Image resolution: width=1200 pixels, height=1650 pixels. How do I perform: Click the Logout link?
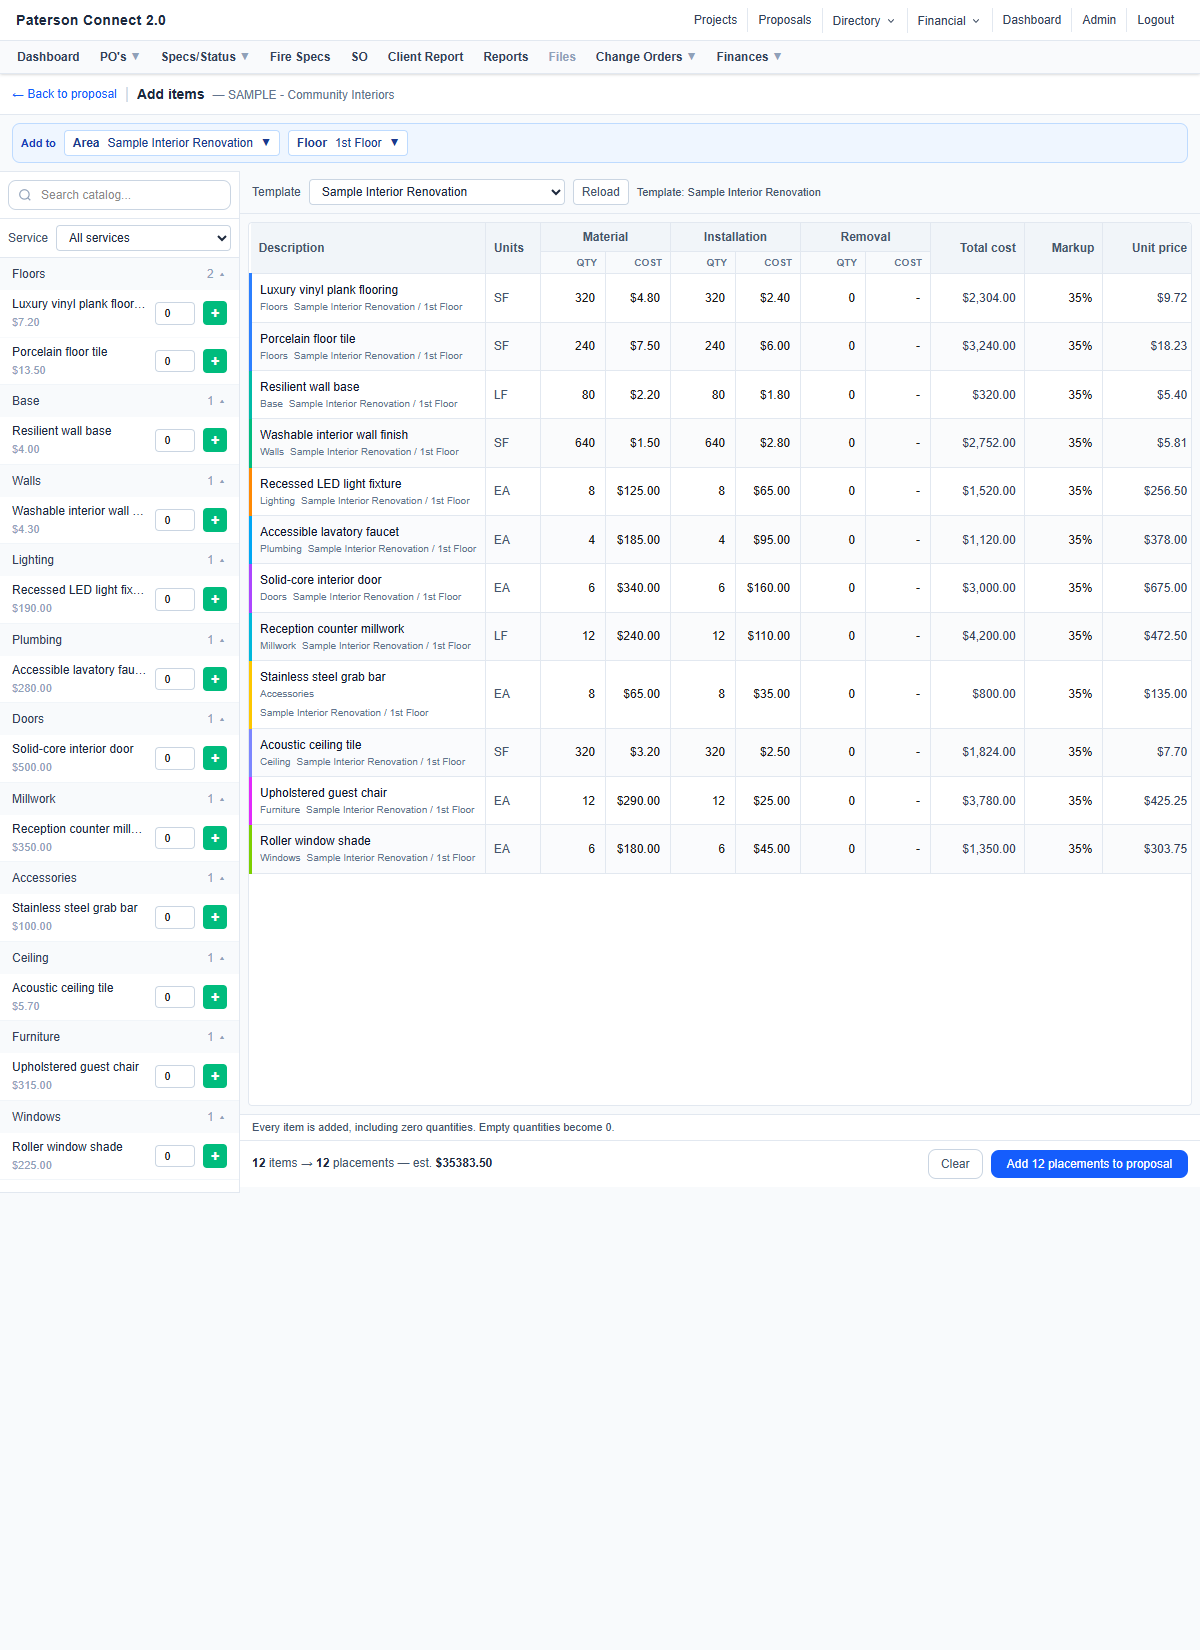[x=1156, y=20]
